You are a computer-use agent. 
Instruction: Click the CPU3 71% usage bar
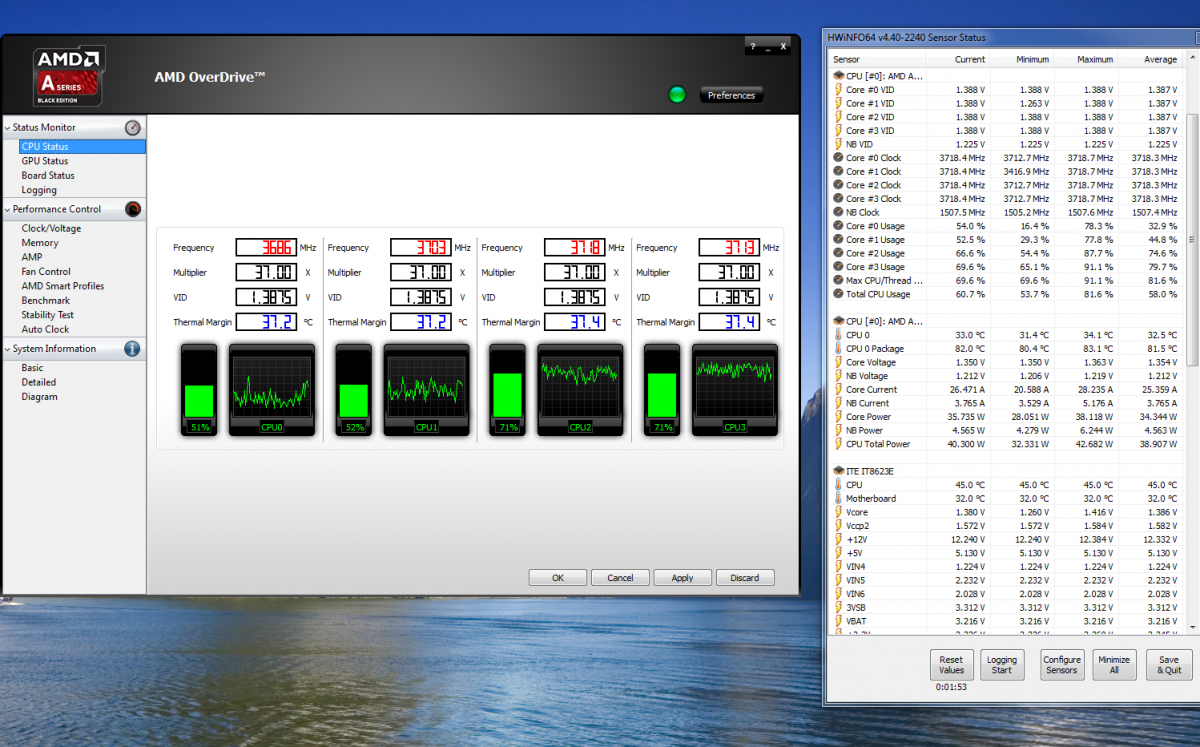tap(661, 389)
